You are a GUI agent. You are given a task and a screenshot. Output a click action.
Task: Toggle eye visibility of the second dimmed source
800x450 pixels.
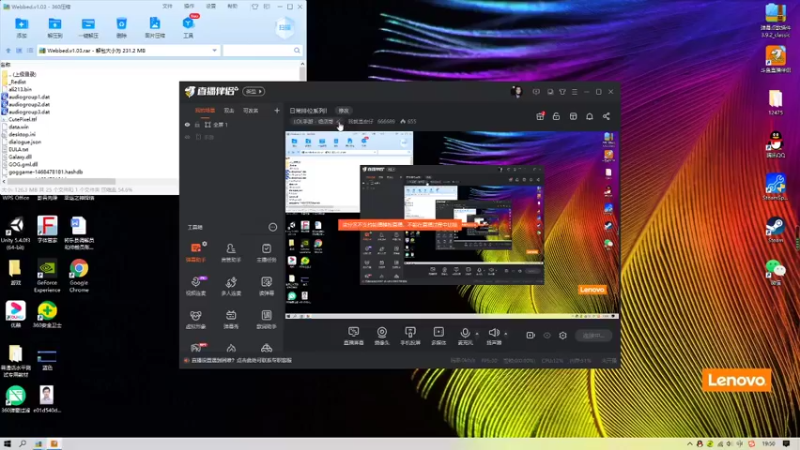tap(187, 137)
